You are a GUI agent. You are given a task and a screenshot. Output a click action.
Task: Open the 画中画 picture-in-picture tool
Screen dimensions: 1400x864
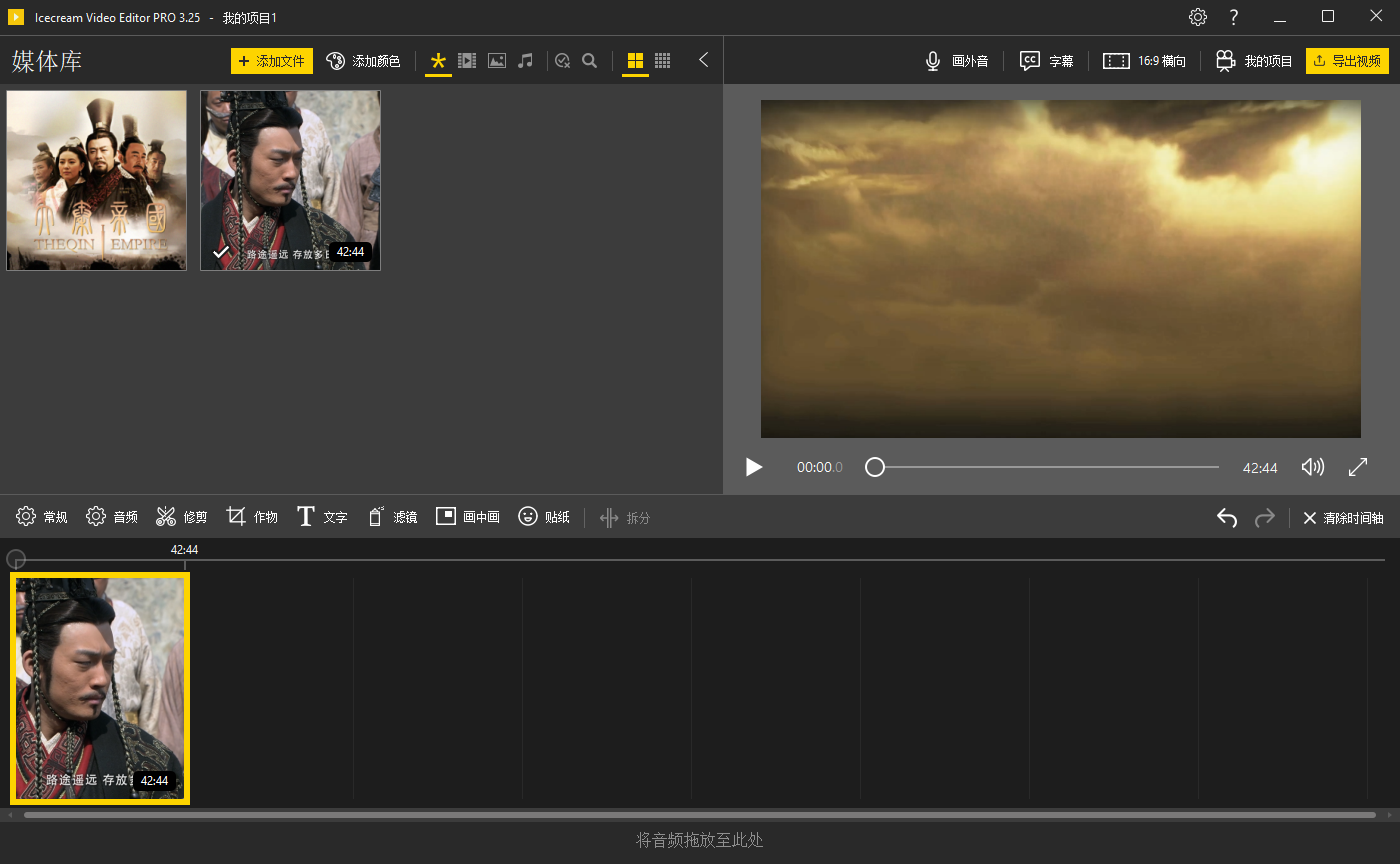(x=467, y=516)
